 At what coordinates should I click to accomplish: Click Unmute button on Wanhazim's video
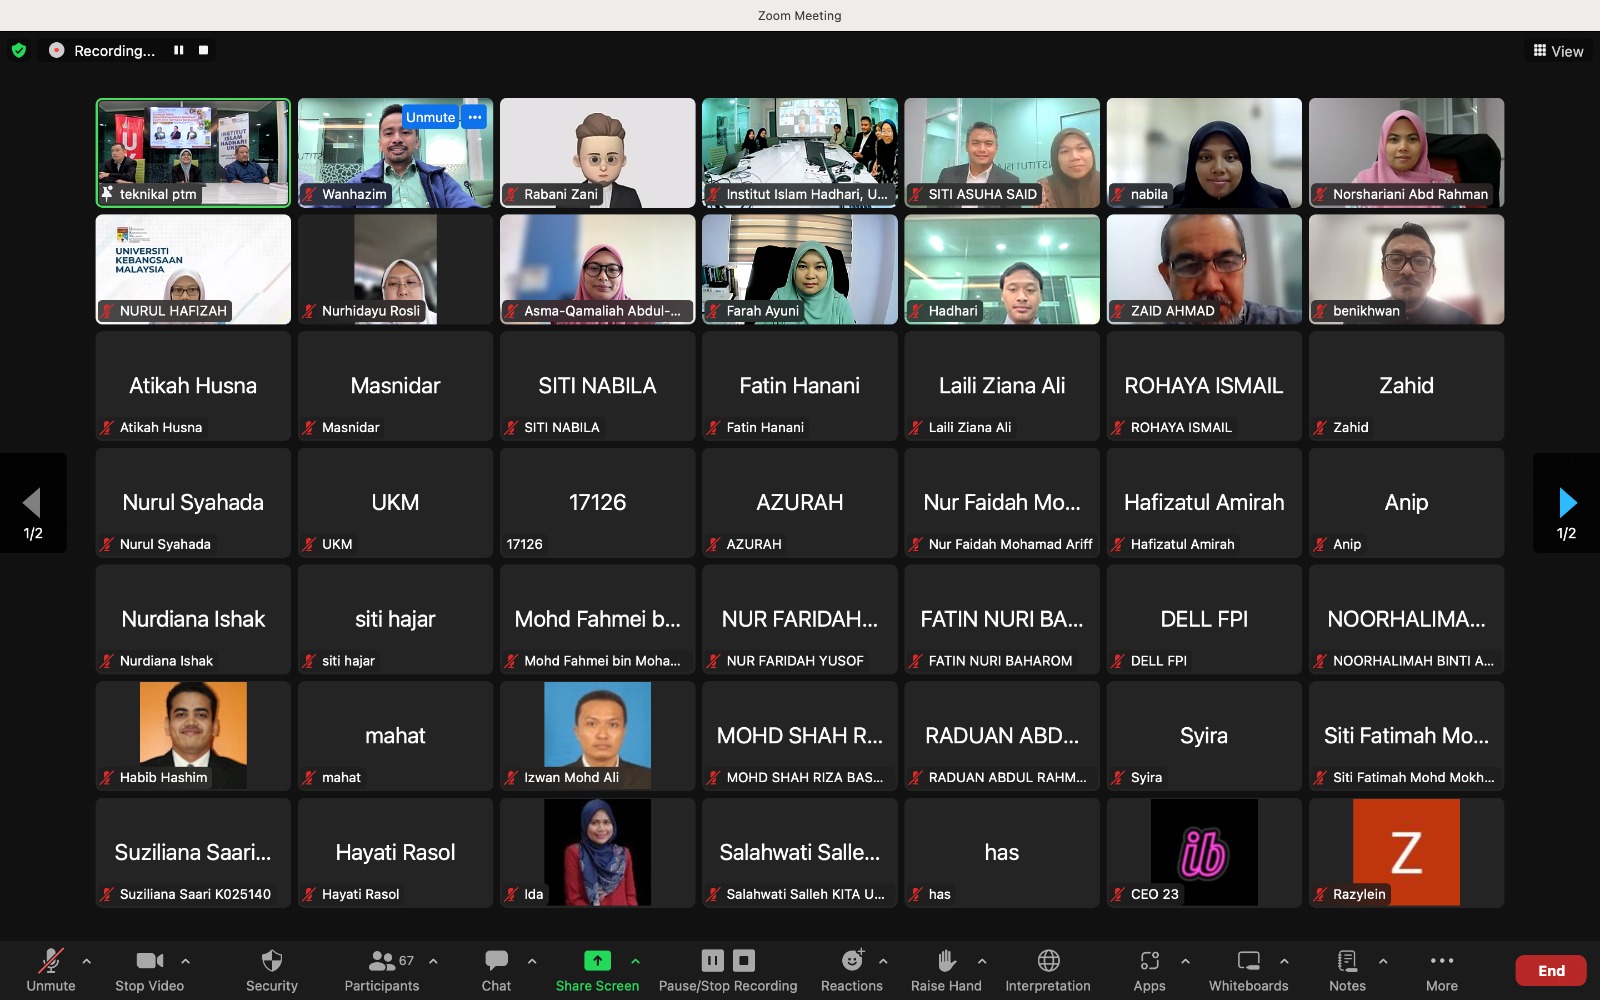tap(430, 117)
